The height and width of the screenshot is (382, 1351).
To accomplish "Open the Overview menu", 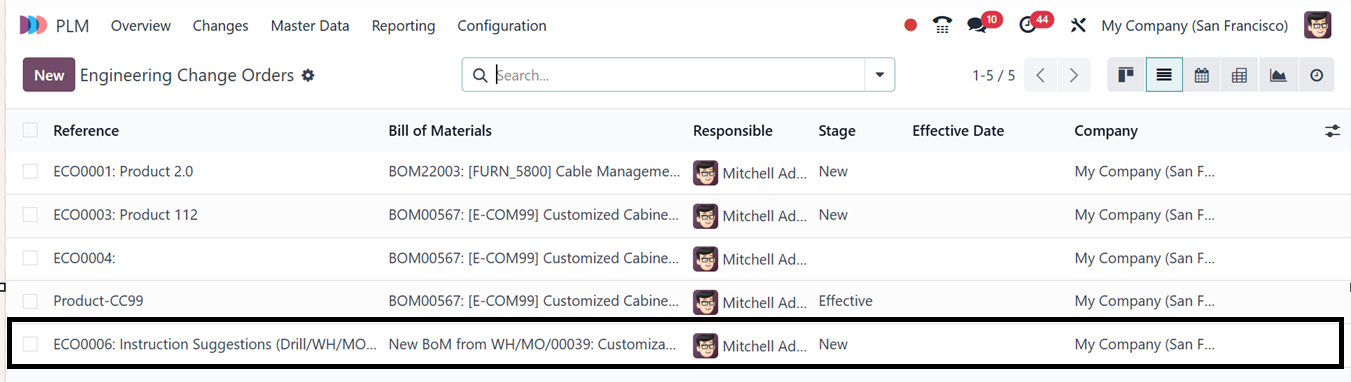I will coord(141,26).
